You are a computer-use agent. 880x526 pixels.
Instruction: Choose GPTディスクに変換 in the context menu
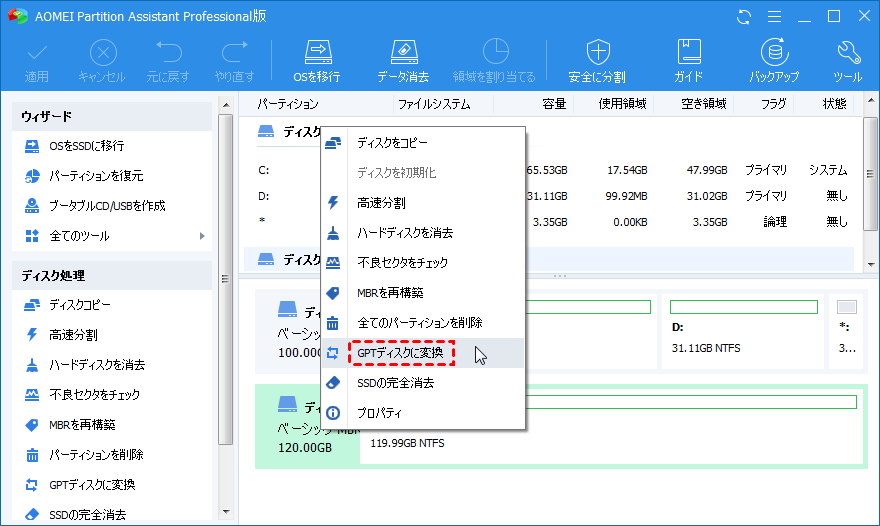pyautogui.click(x=423, y=353)
